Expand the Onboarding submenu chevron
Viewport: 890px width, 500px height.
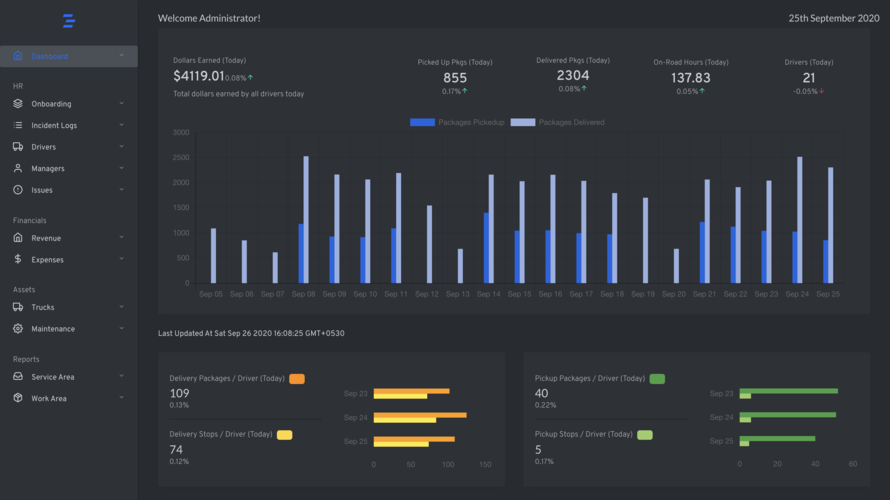[x=121, y=103]
